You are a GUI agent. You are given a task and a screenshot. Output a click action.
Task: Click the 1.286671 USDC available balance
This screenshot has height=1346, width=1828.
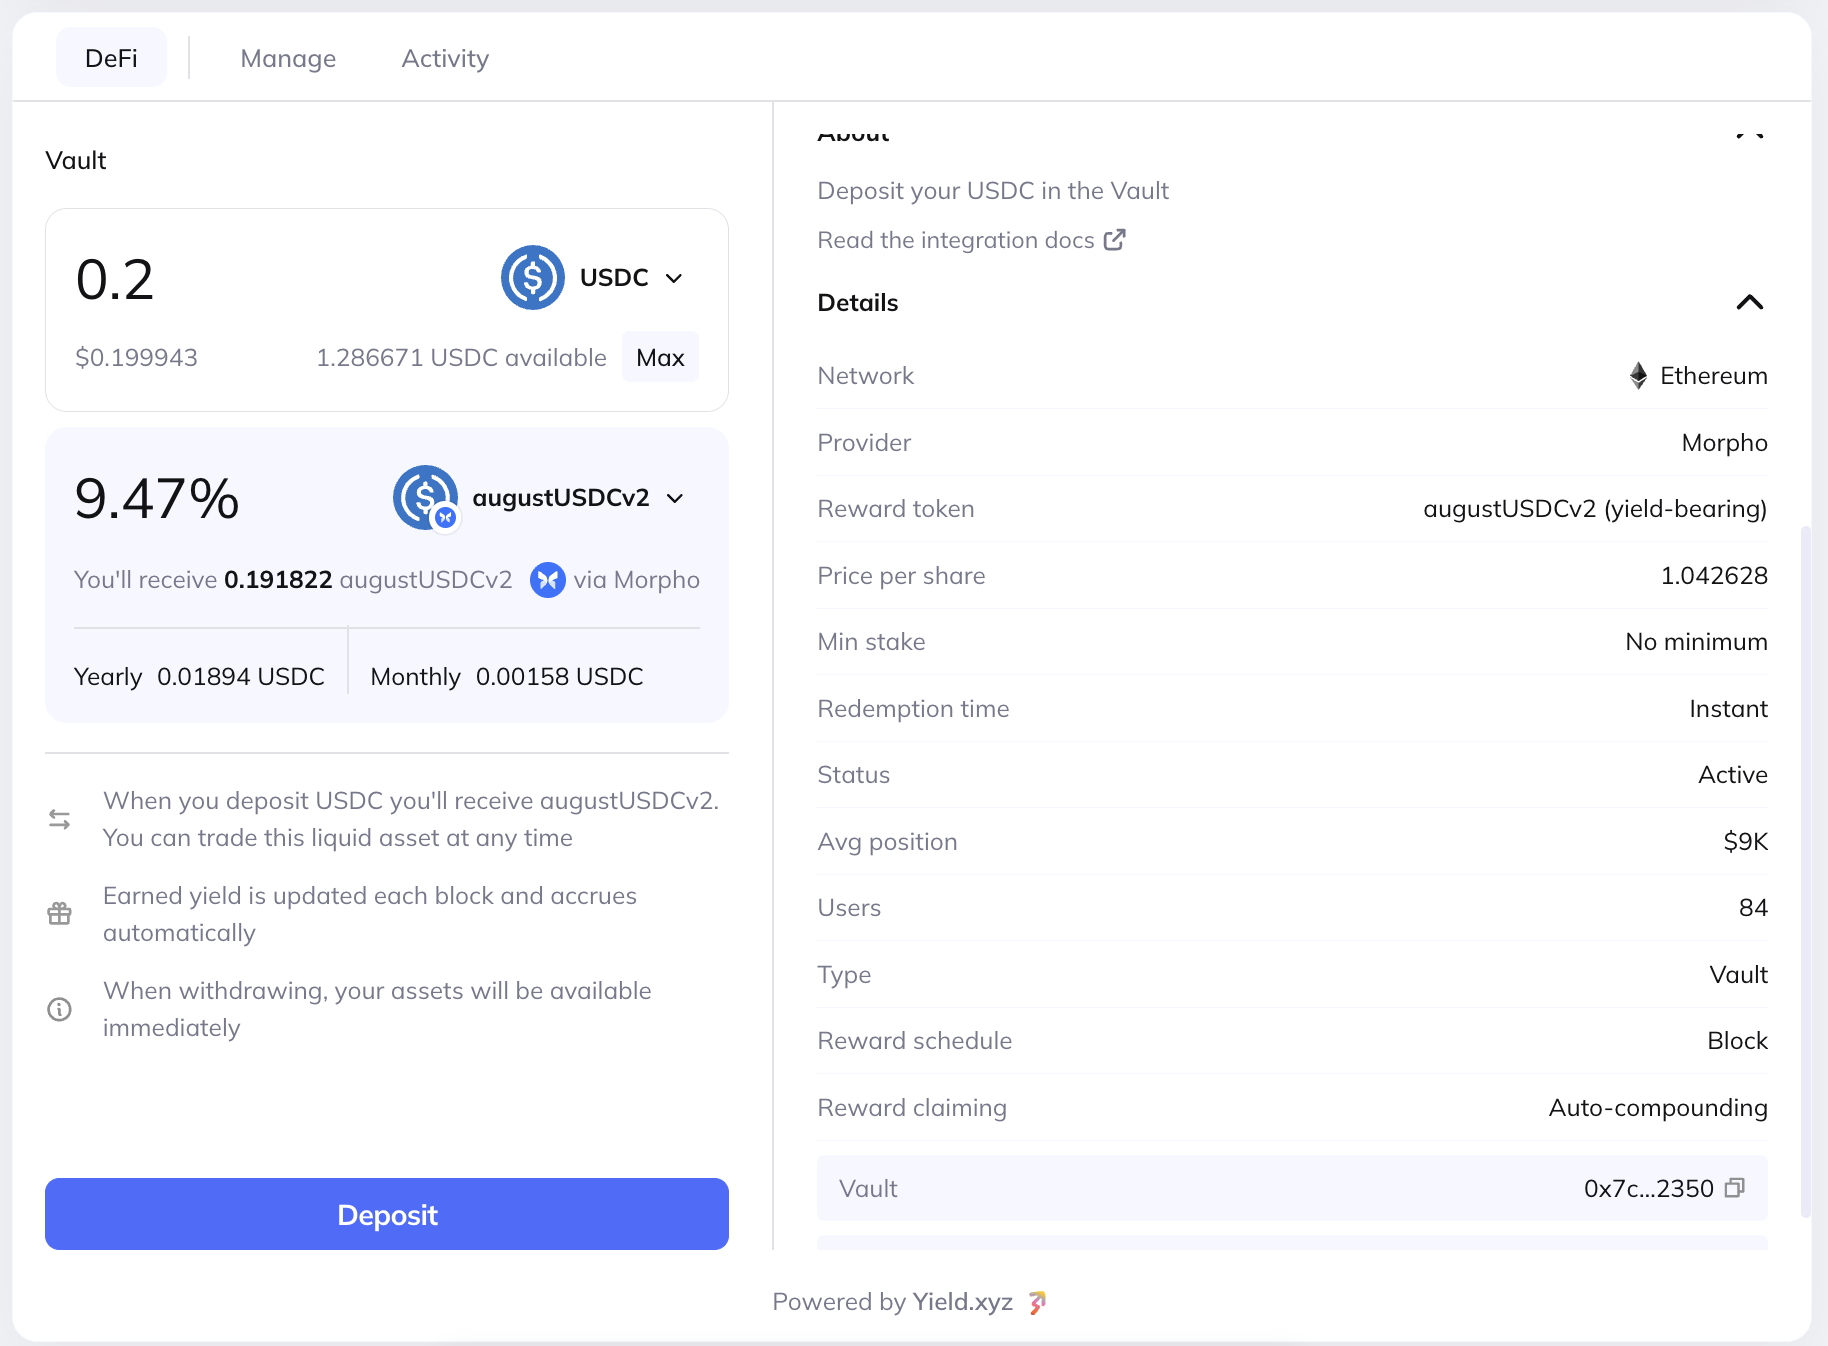pyautogui.click(x=461, y=358)
